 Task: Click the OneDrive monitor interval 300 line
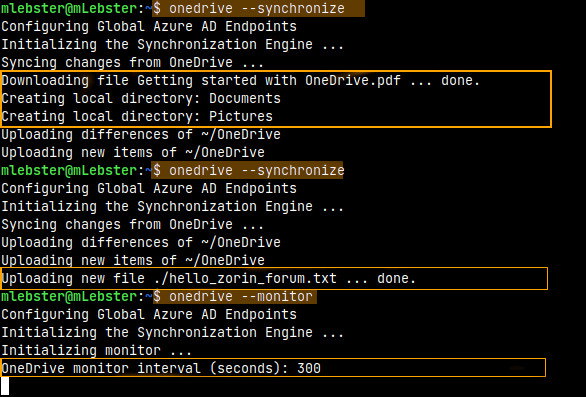(161, 369)
